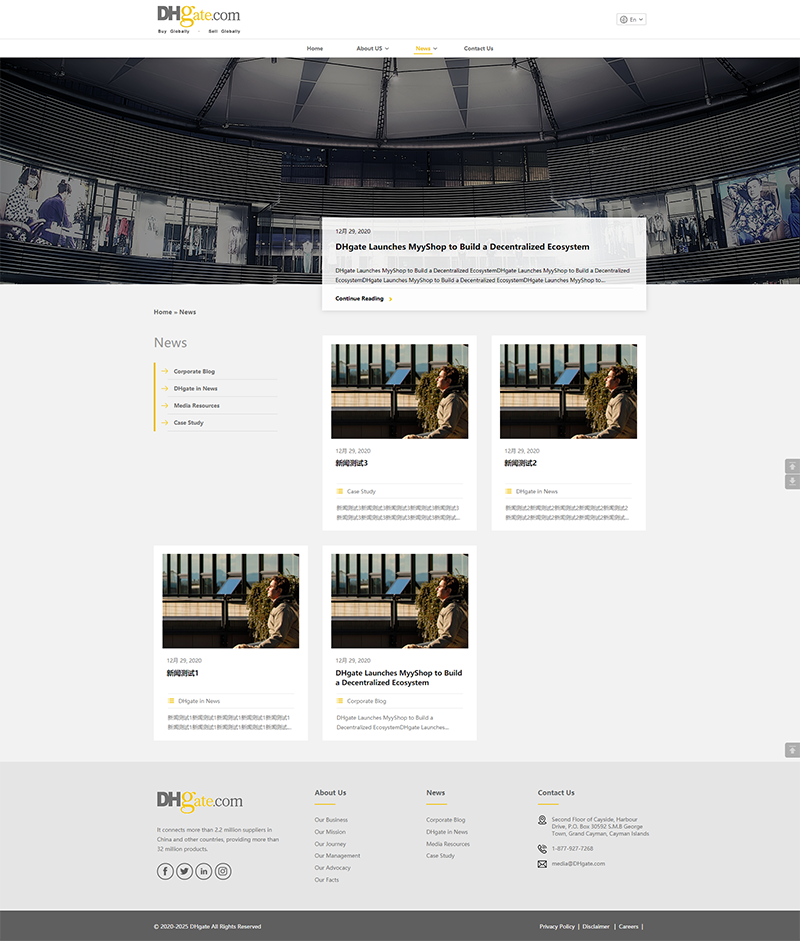
Task: Click the list icon on the 新闻测试3 card
Action: pyautogui.click(x=340, y=492)
